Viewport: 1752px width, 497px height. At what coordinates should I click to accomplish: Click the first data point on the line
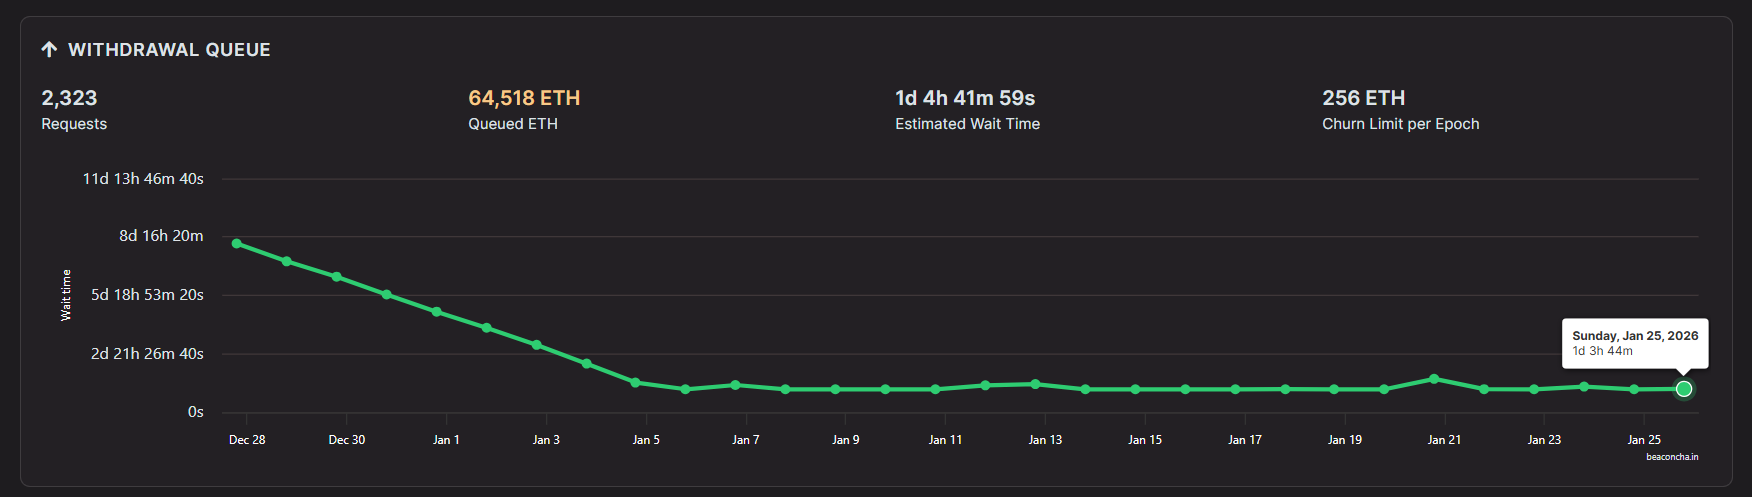237,243
